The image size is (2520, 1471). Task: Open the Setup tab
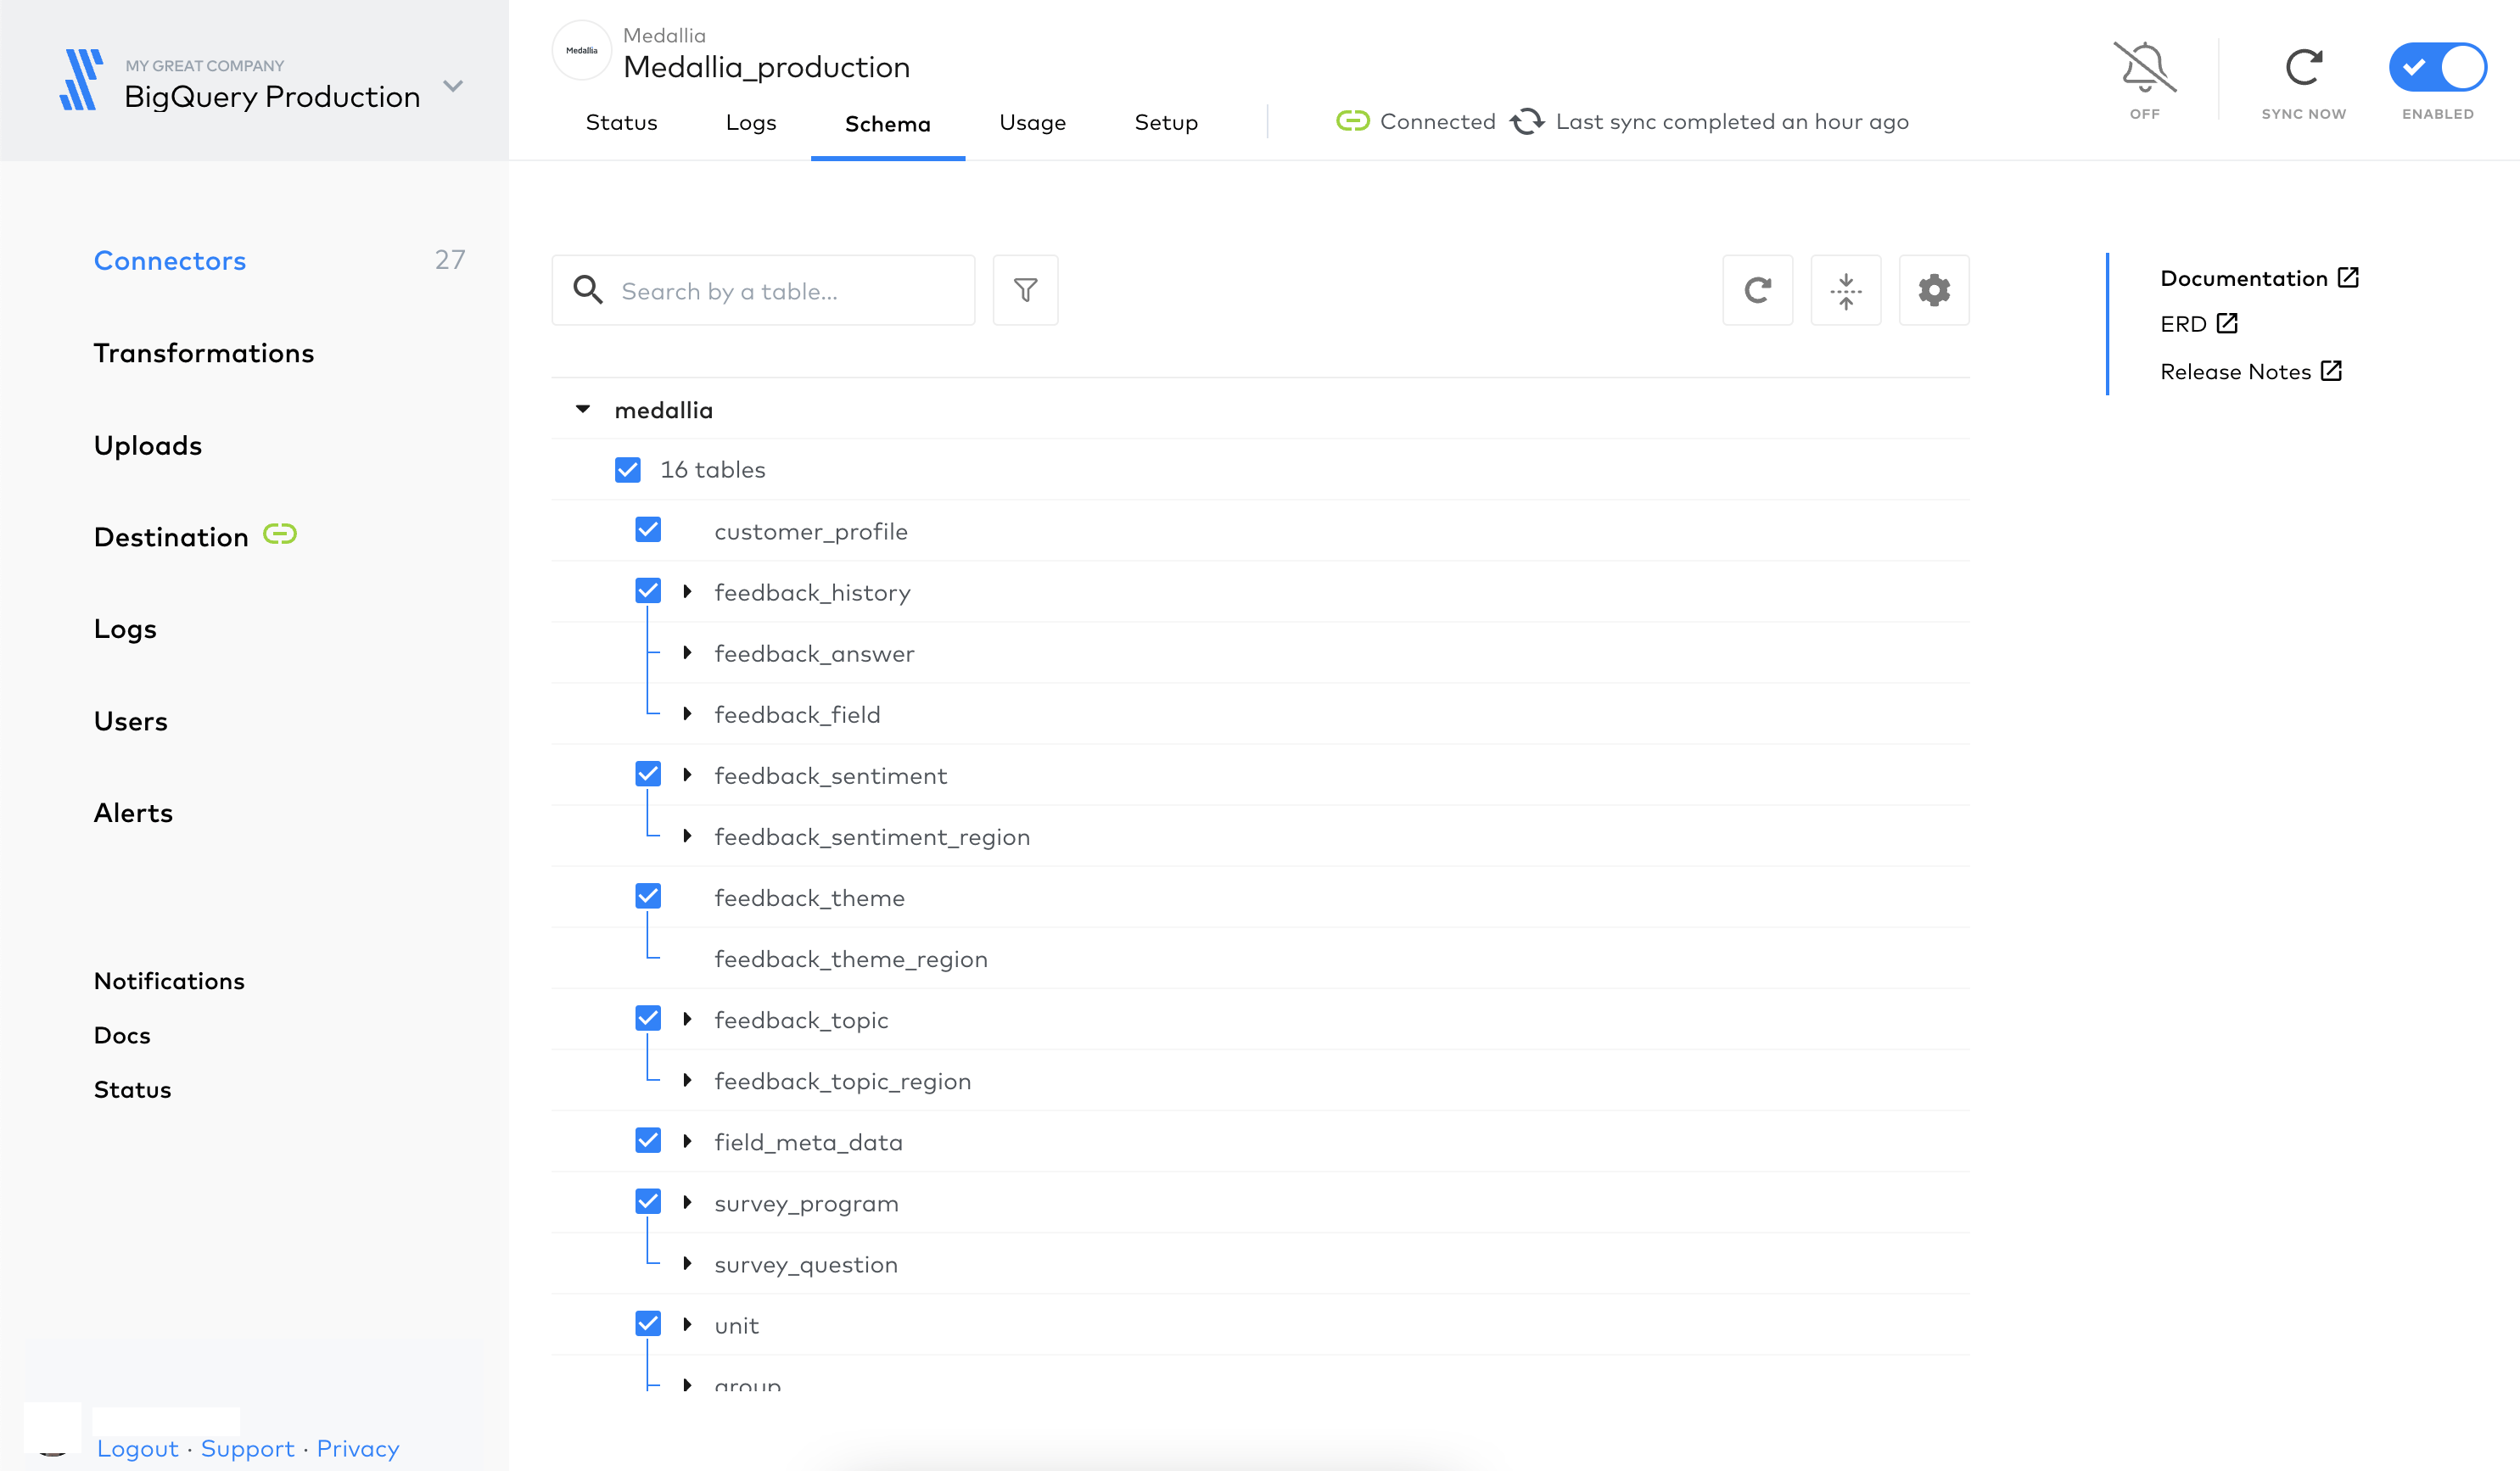coord(1166,122)
